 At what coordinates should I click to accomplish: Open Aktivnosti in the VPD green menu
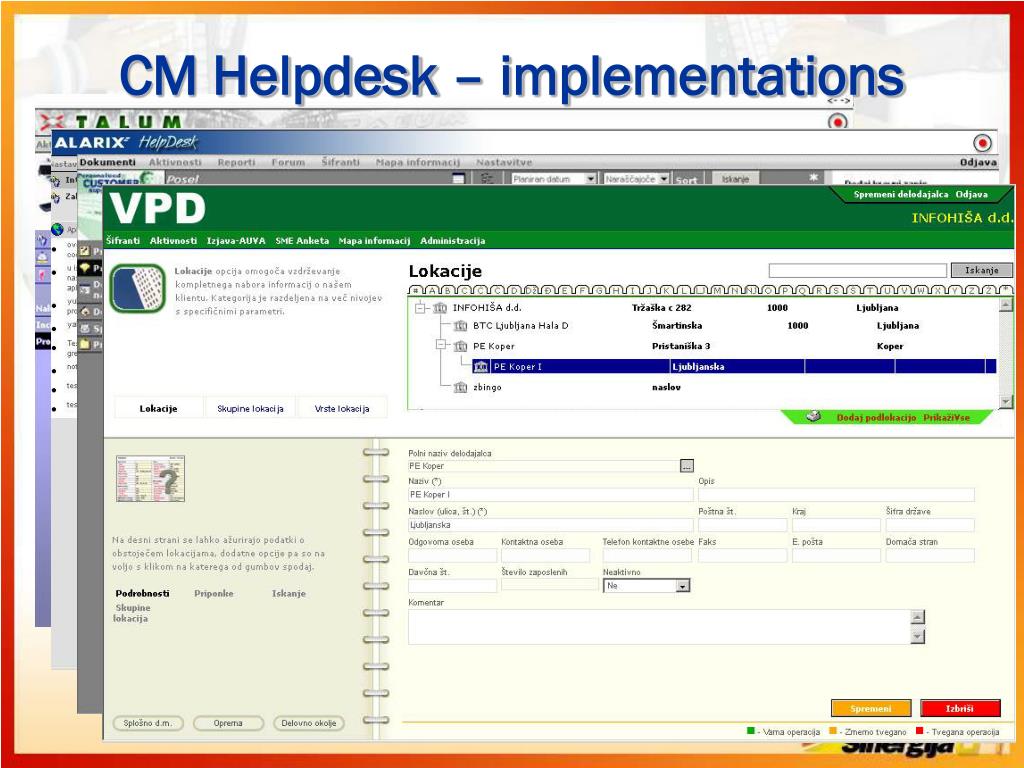pos(173,240)
